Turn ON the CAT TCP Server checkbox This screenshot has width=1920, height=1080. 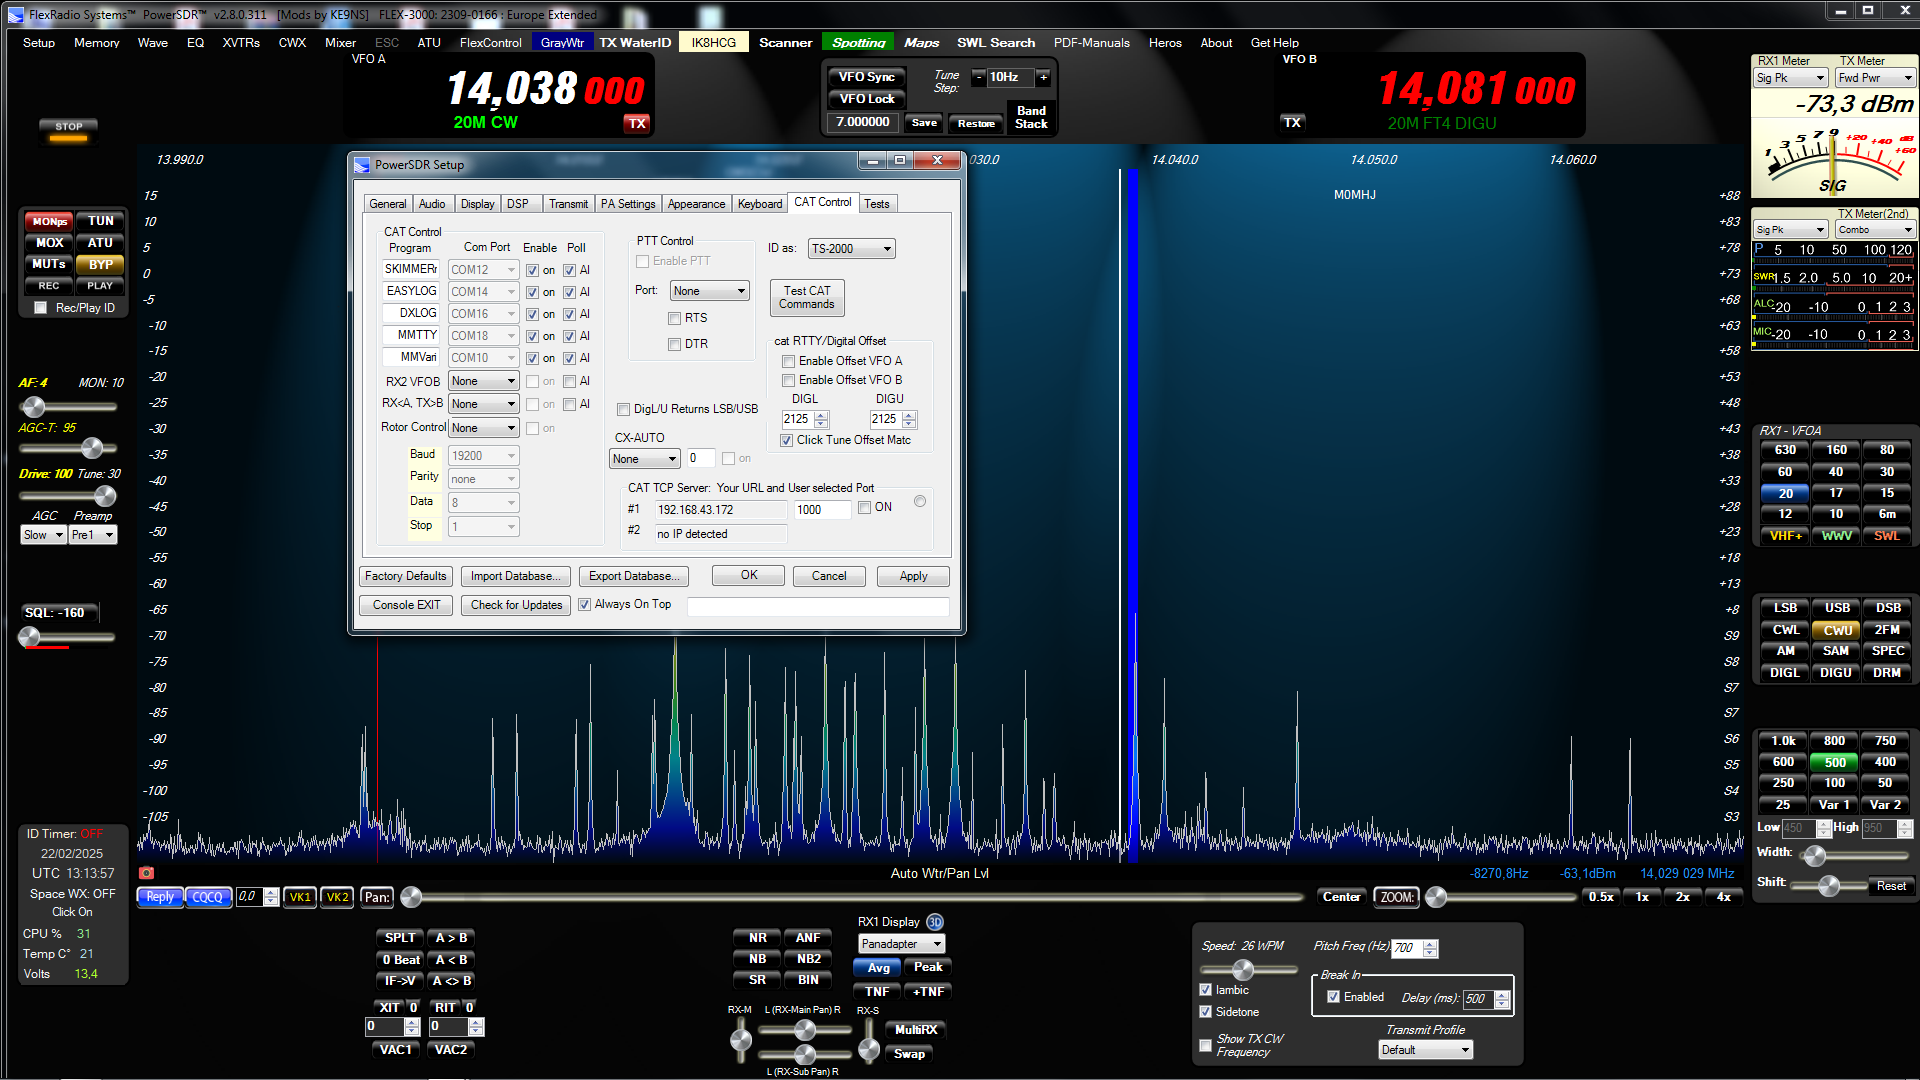(864, 508)
